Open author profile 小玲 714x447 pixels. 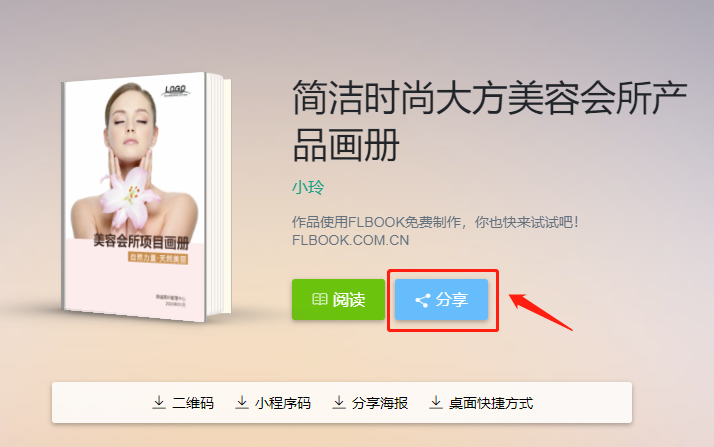pyautogui.click(x=308, y=187)
